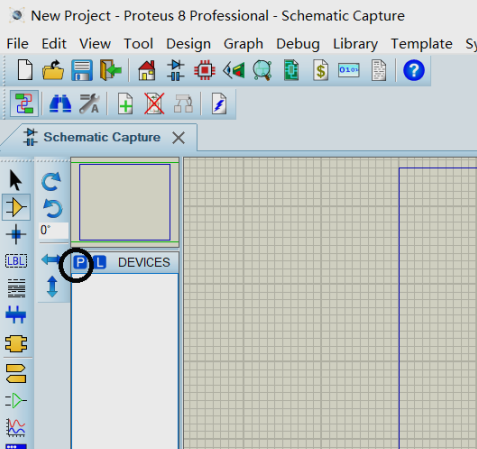Mirror horizontally with X-mirror arrow
This screenshot has height=449, width=477.
[x=51, y=259]
